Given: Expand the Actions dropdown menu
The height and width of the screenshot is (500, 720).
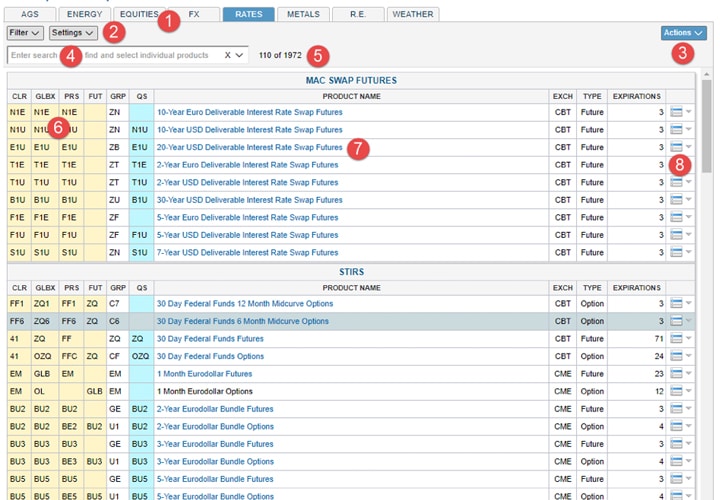Looking at the screenshot, I should coord(683,33).
